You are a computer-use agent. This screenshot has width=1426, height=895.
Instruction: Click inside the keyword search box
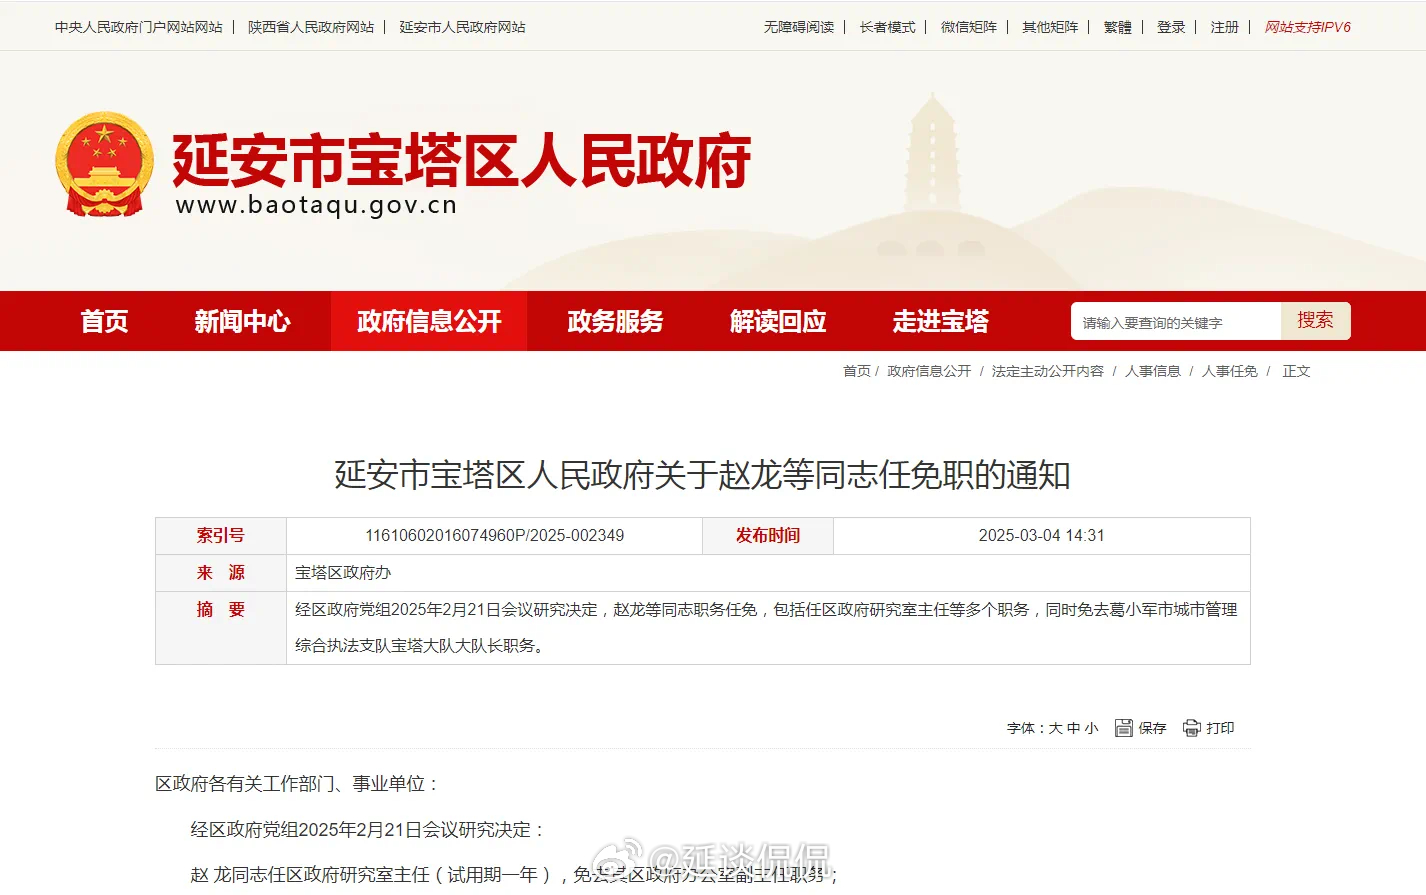pyautogui.click(x=1170, y=321)
